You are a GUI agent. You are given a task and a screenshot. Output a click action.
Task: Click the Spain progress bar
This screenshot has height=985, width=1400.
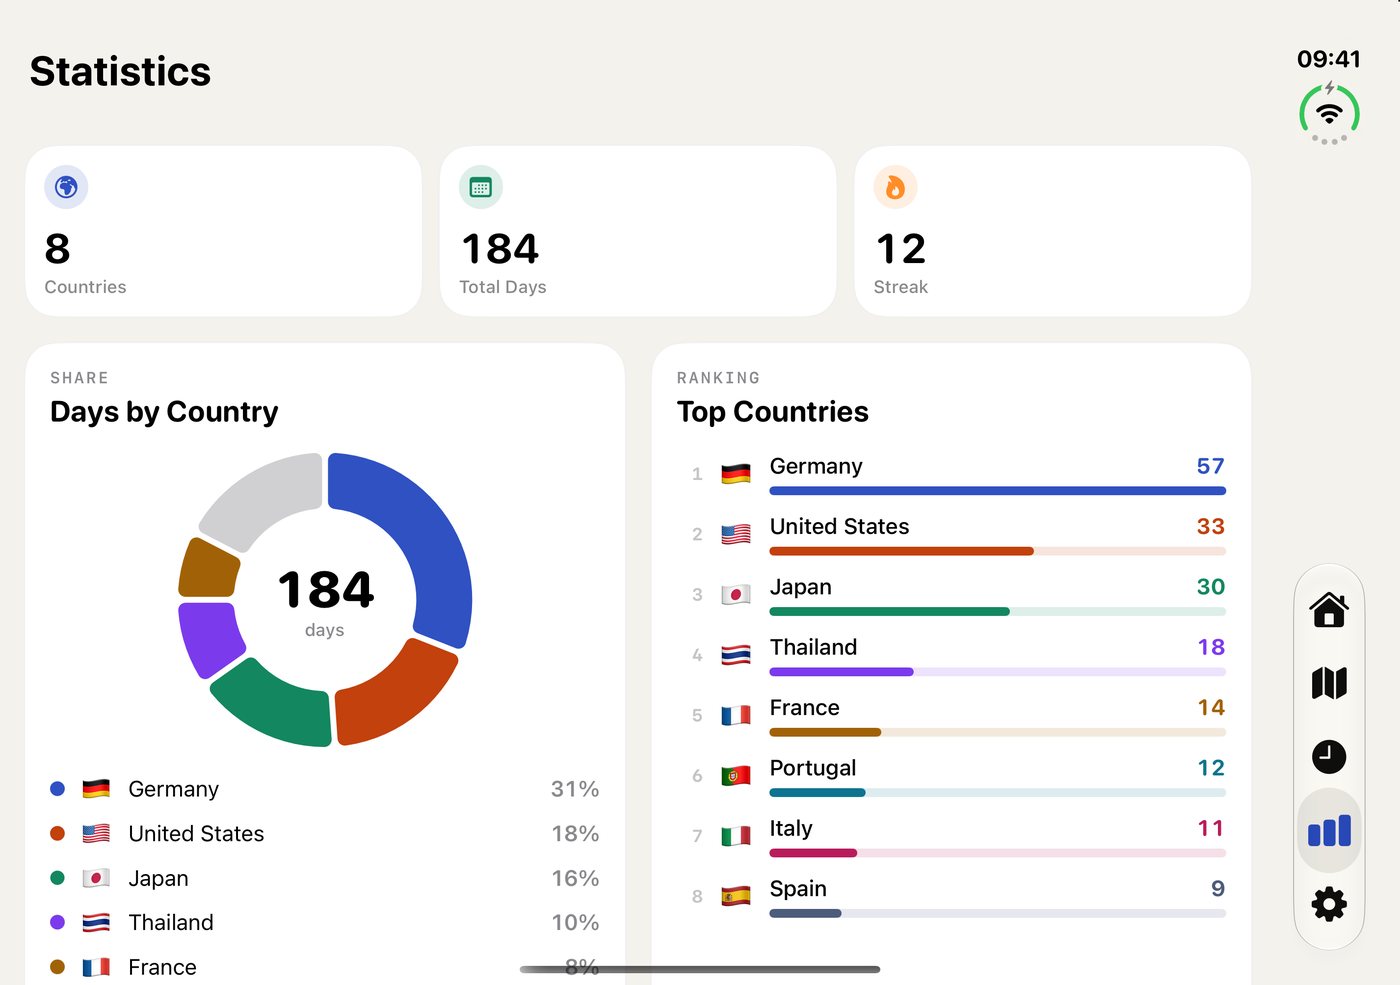click(x=997, y=913)
